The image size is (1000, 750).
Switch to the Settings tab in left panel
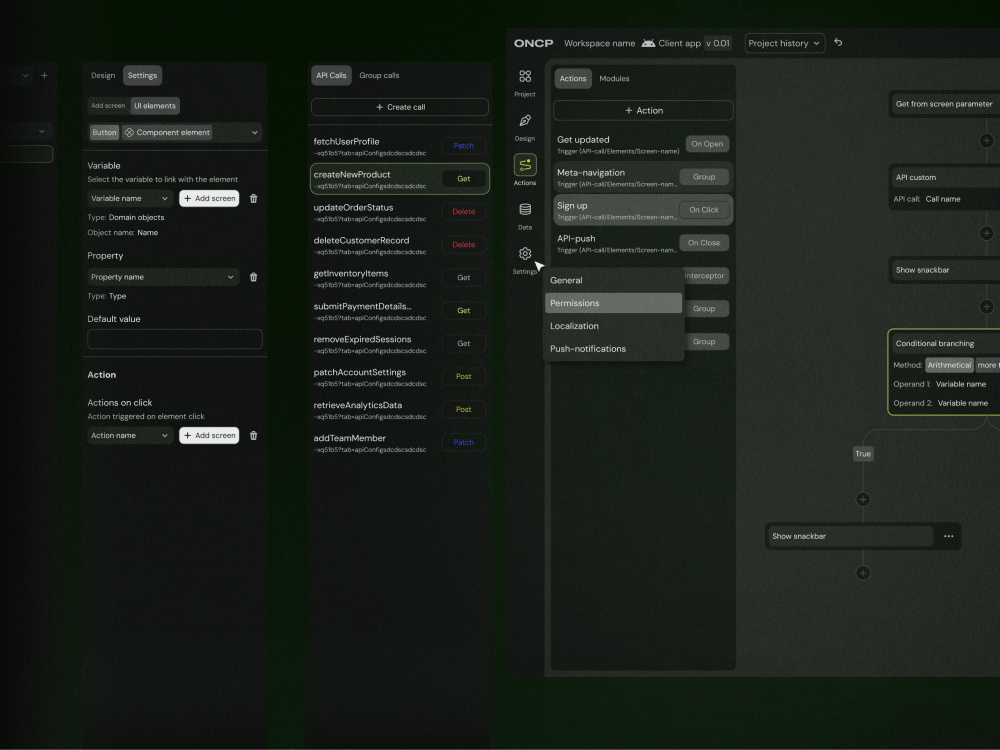click(x=142, y=75)
